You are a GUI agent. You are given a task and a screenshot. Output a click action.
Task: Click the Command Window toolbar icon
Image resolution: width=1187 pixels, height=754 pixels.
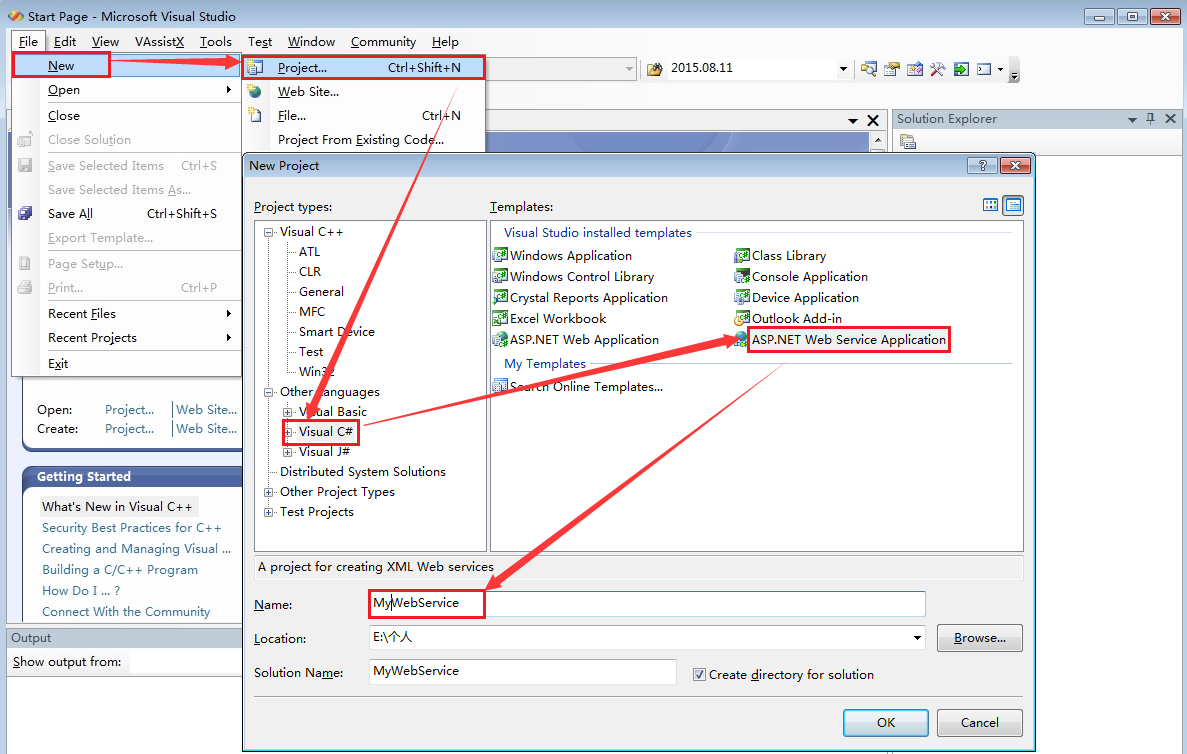984,69
